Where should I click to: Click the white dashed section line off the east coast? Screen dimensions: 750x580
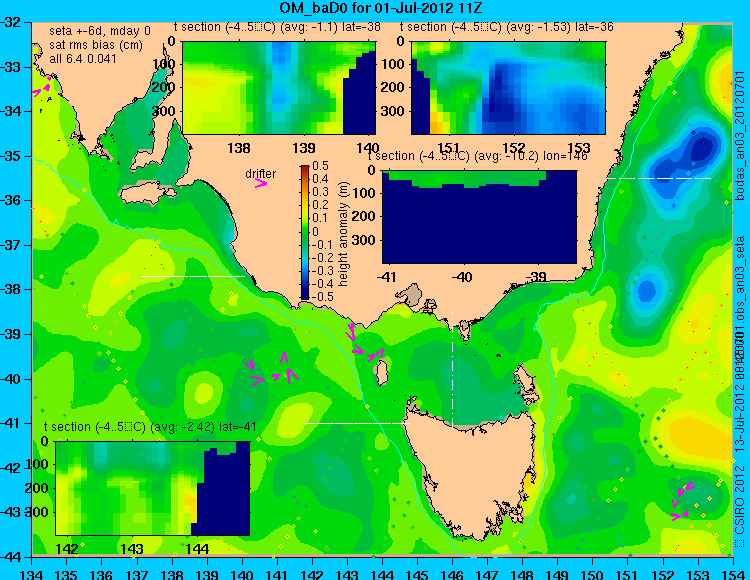(x=659, y=178)
